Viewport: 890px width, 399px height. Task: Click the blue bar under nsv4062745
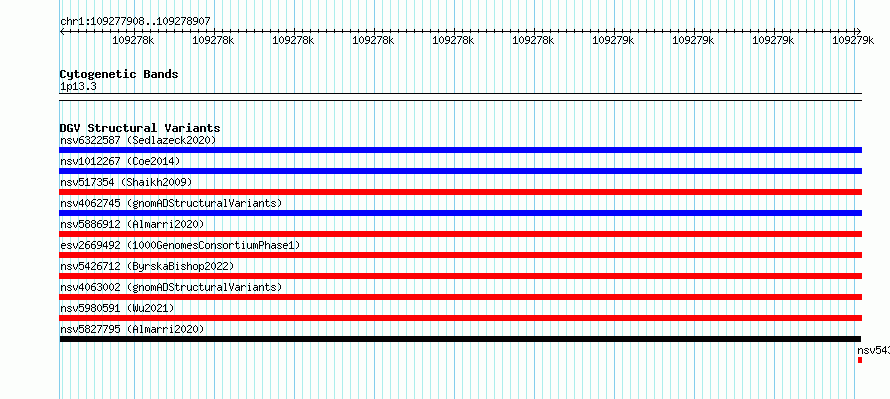tap(461, 213)
